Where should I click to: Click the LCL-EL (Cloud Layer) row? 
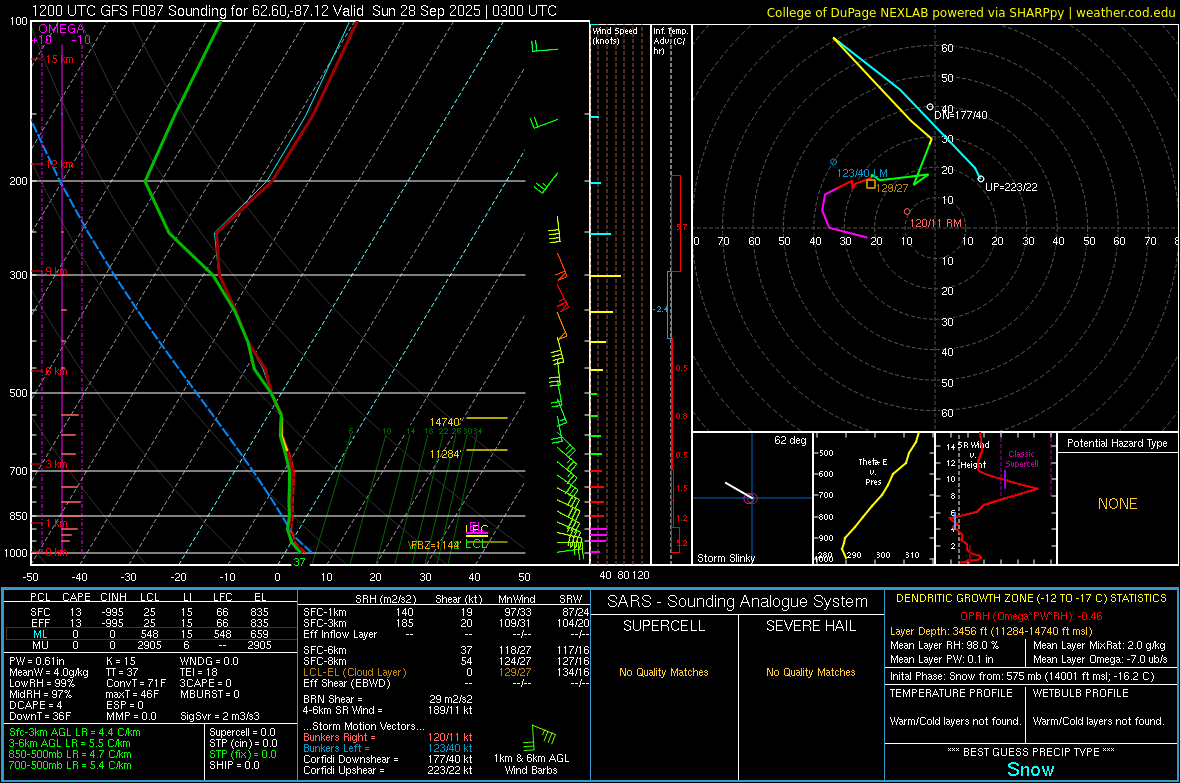point(446,672)
